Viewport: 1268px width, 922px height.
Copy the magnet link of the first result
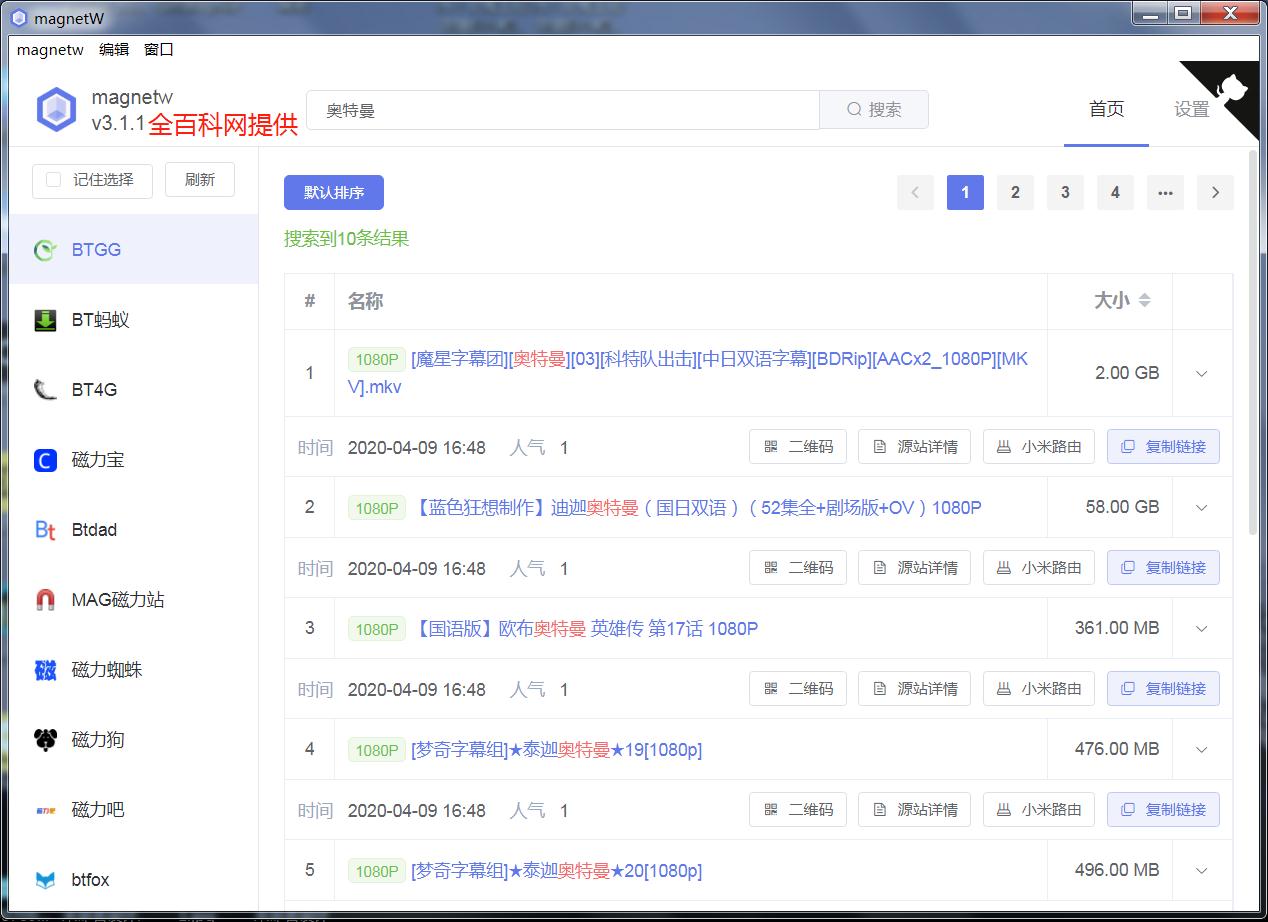click(x=1163, y=446)
